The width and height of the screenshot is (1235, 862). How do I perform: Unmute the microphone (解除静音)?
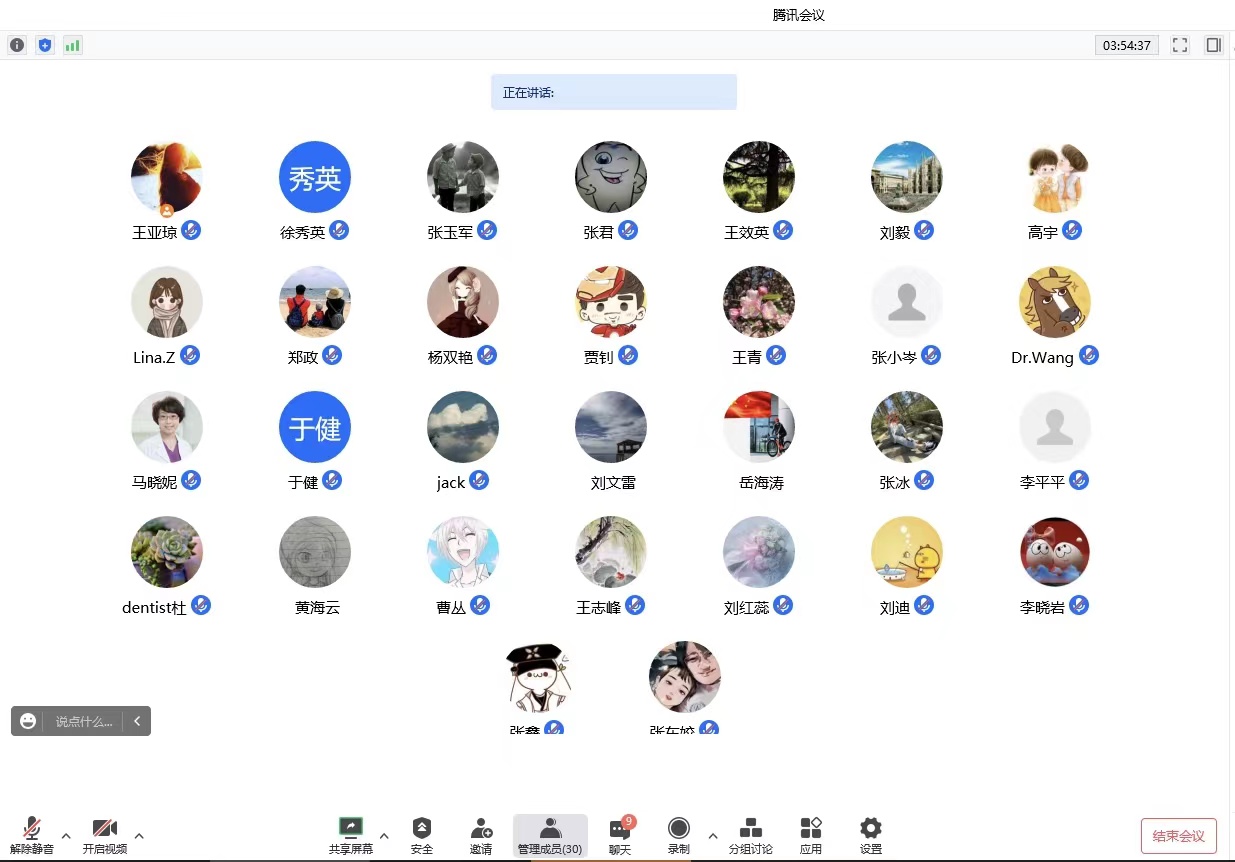coord(32,835)
